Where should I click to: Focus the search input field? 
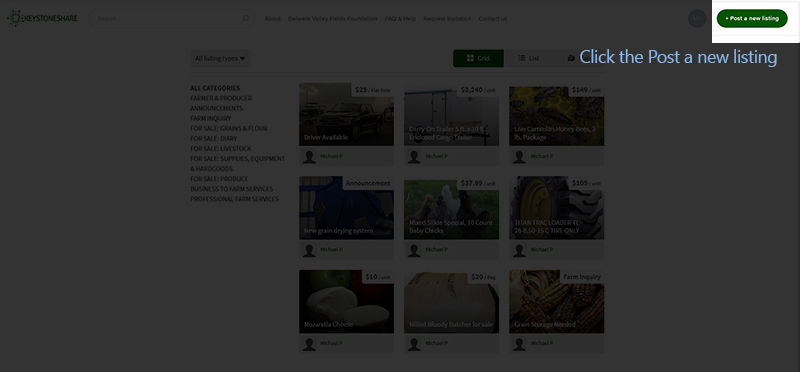click(166, 18)
